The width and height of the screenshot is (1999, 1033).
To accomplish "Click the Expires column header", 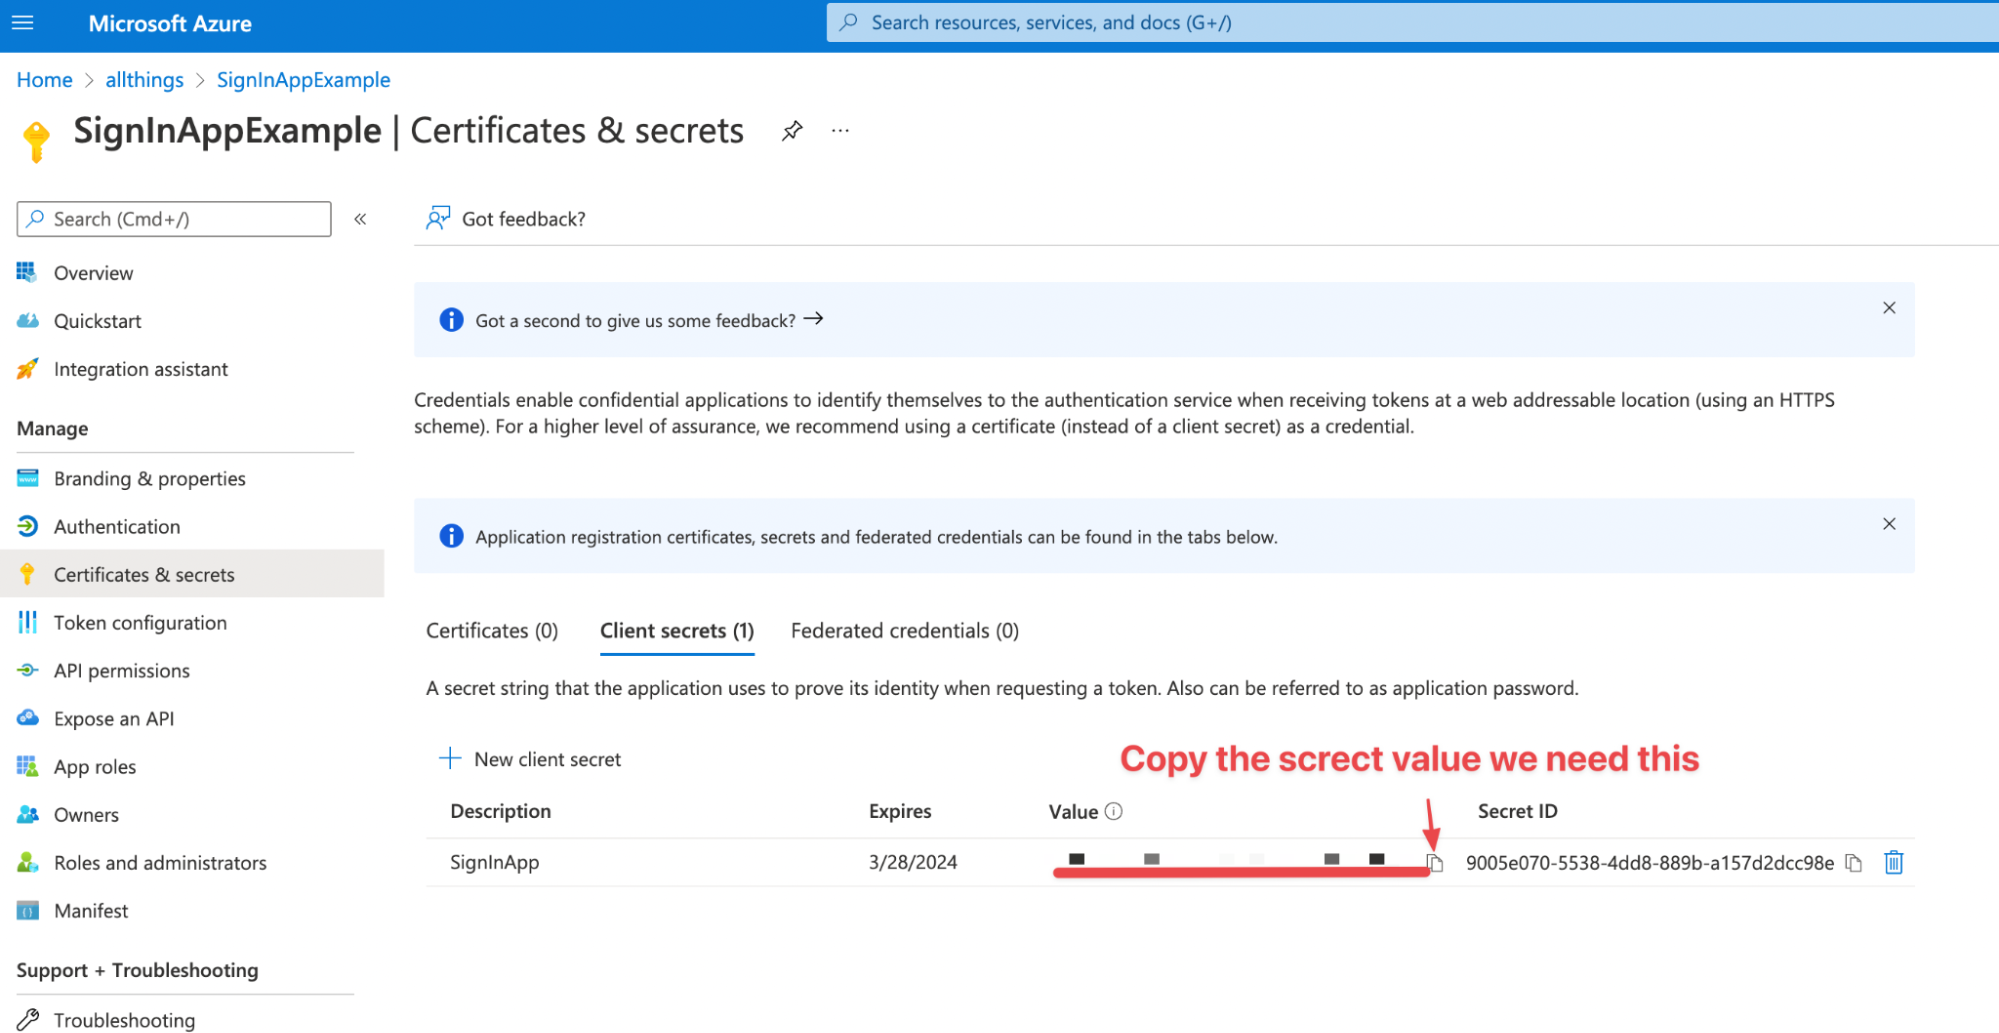I will [900, 811].
